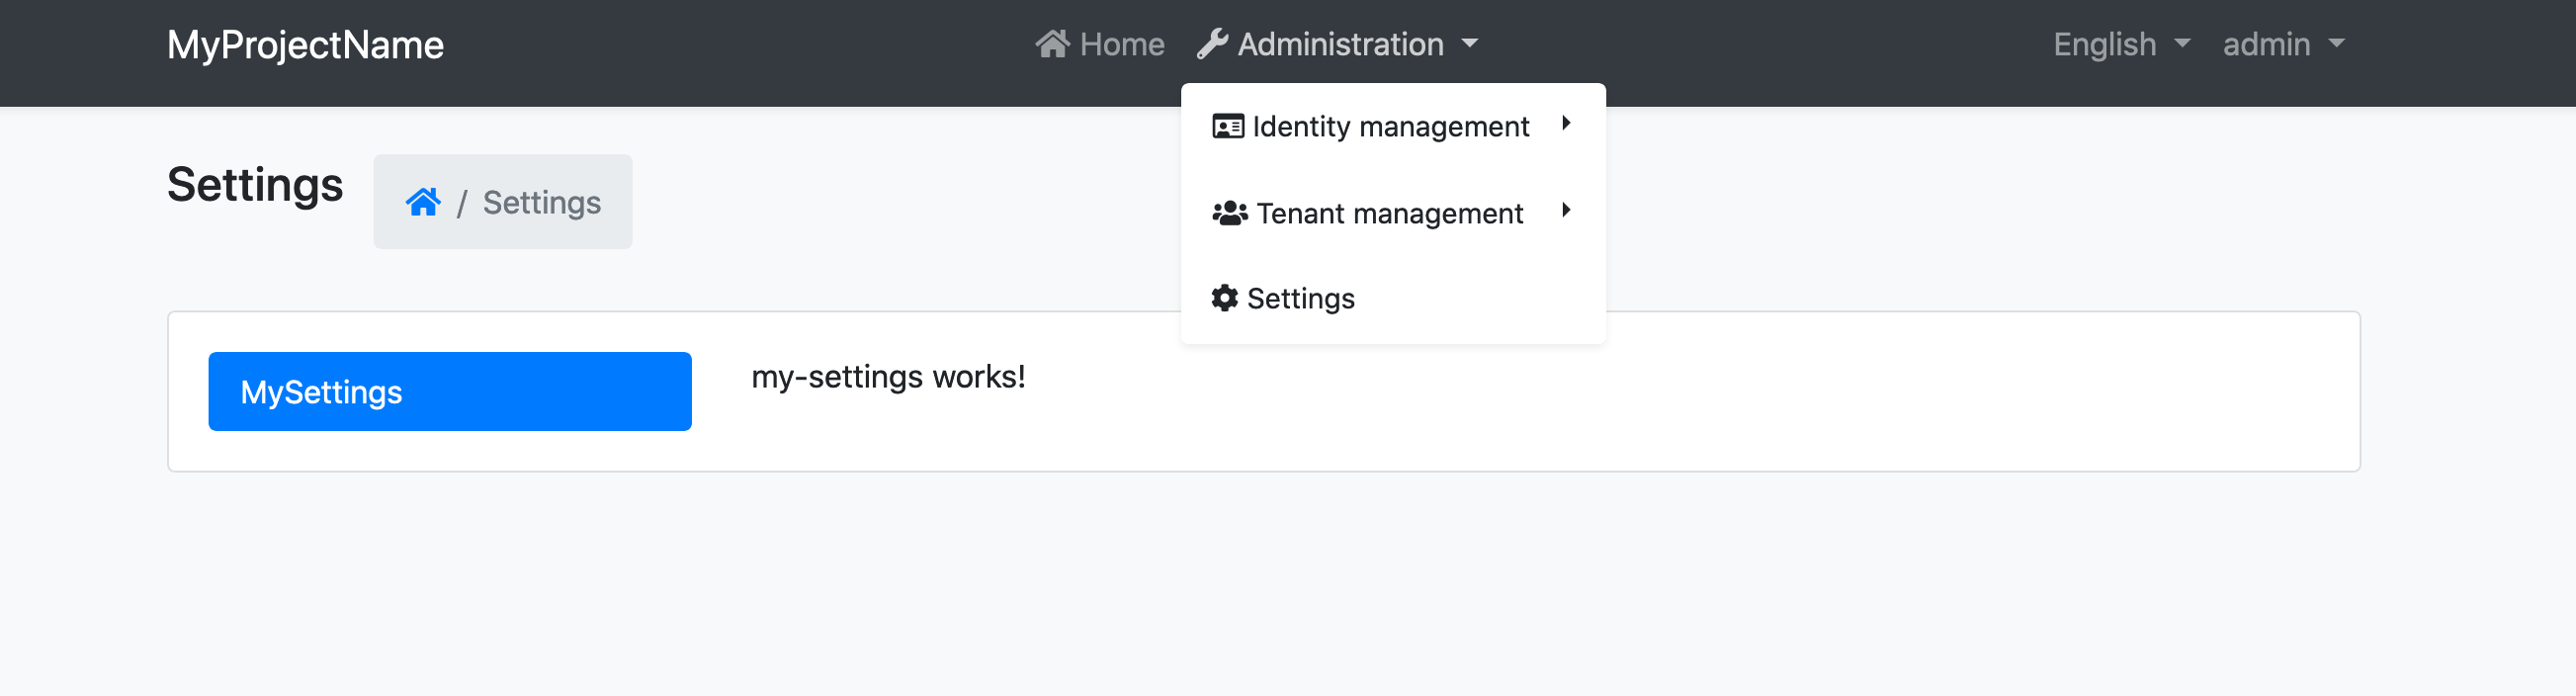
Task: Click the MyProjectName brand link
Action: click(305, 45)
